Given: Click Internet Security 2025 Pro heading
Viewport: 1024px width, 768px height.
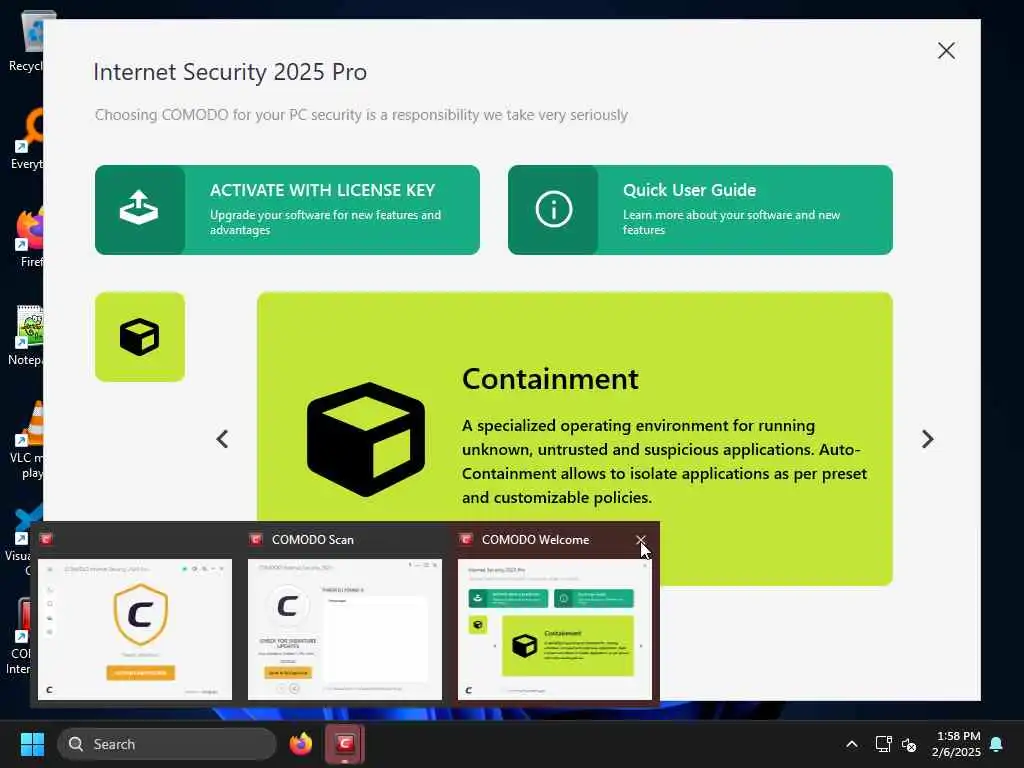Looking at the screenshot, I should coord(230,72).
